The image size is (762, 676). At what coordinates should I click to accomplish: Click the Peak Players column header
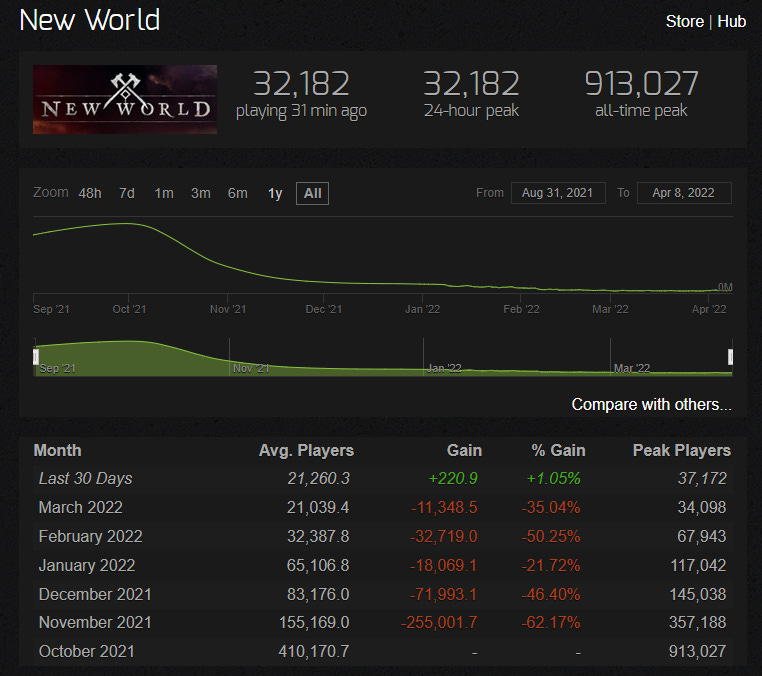[681, 450]
